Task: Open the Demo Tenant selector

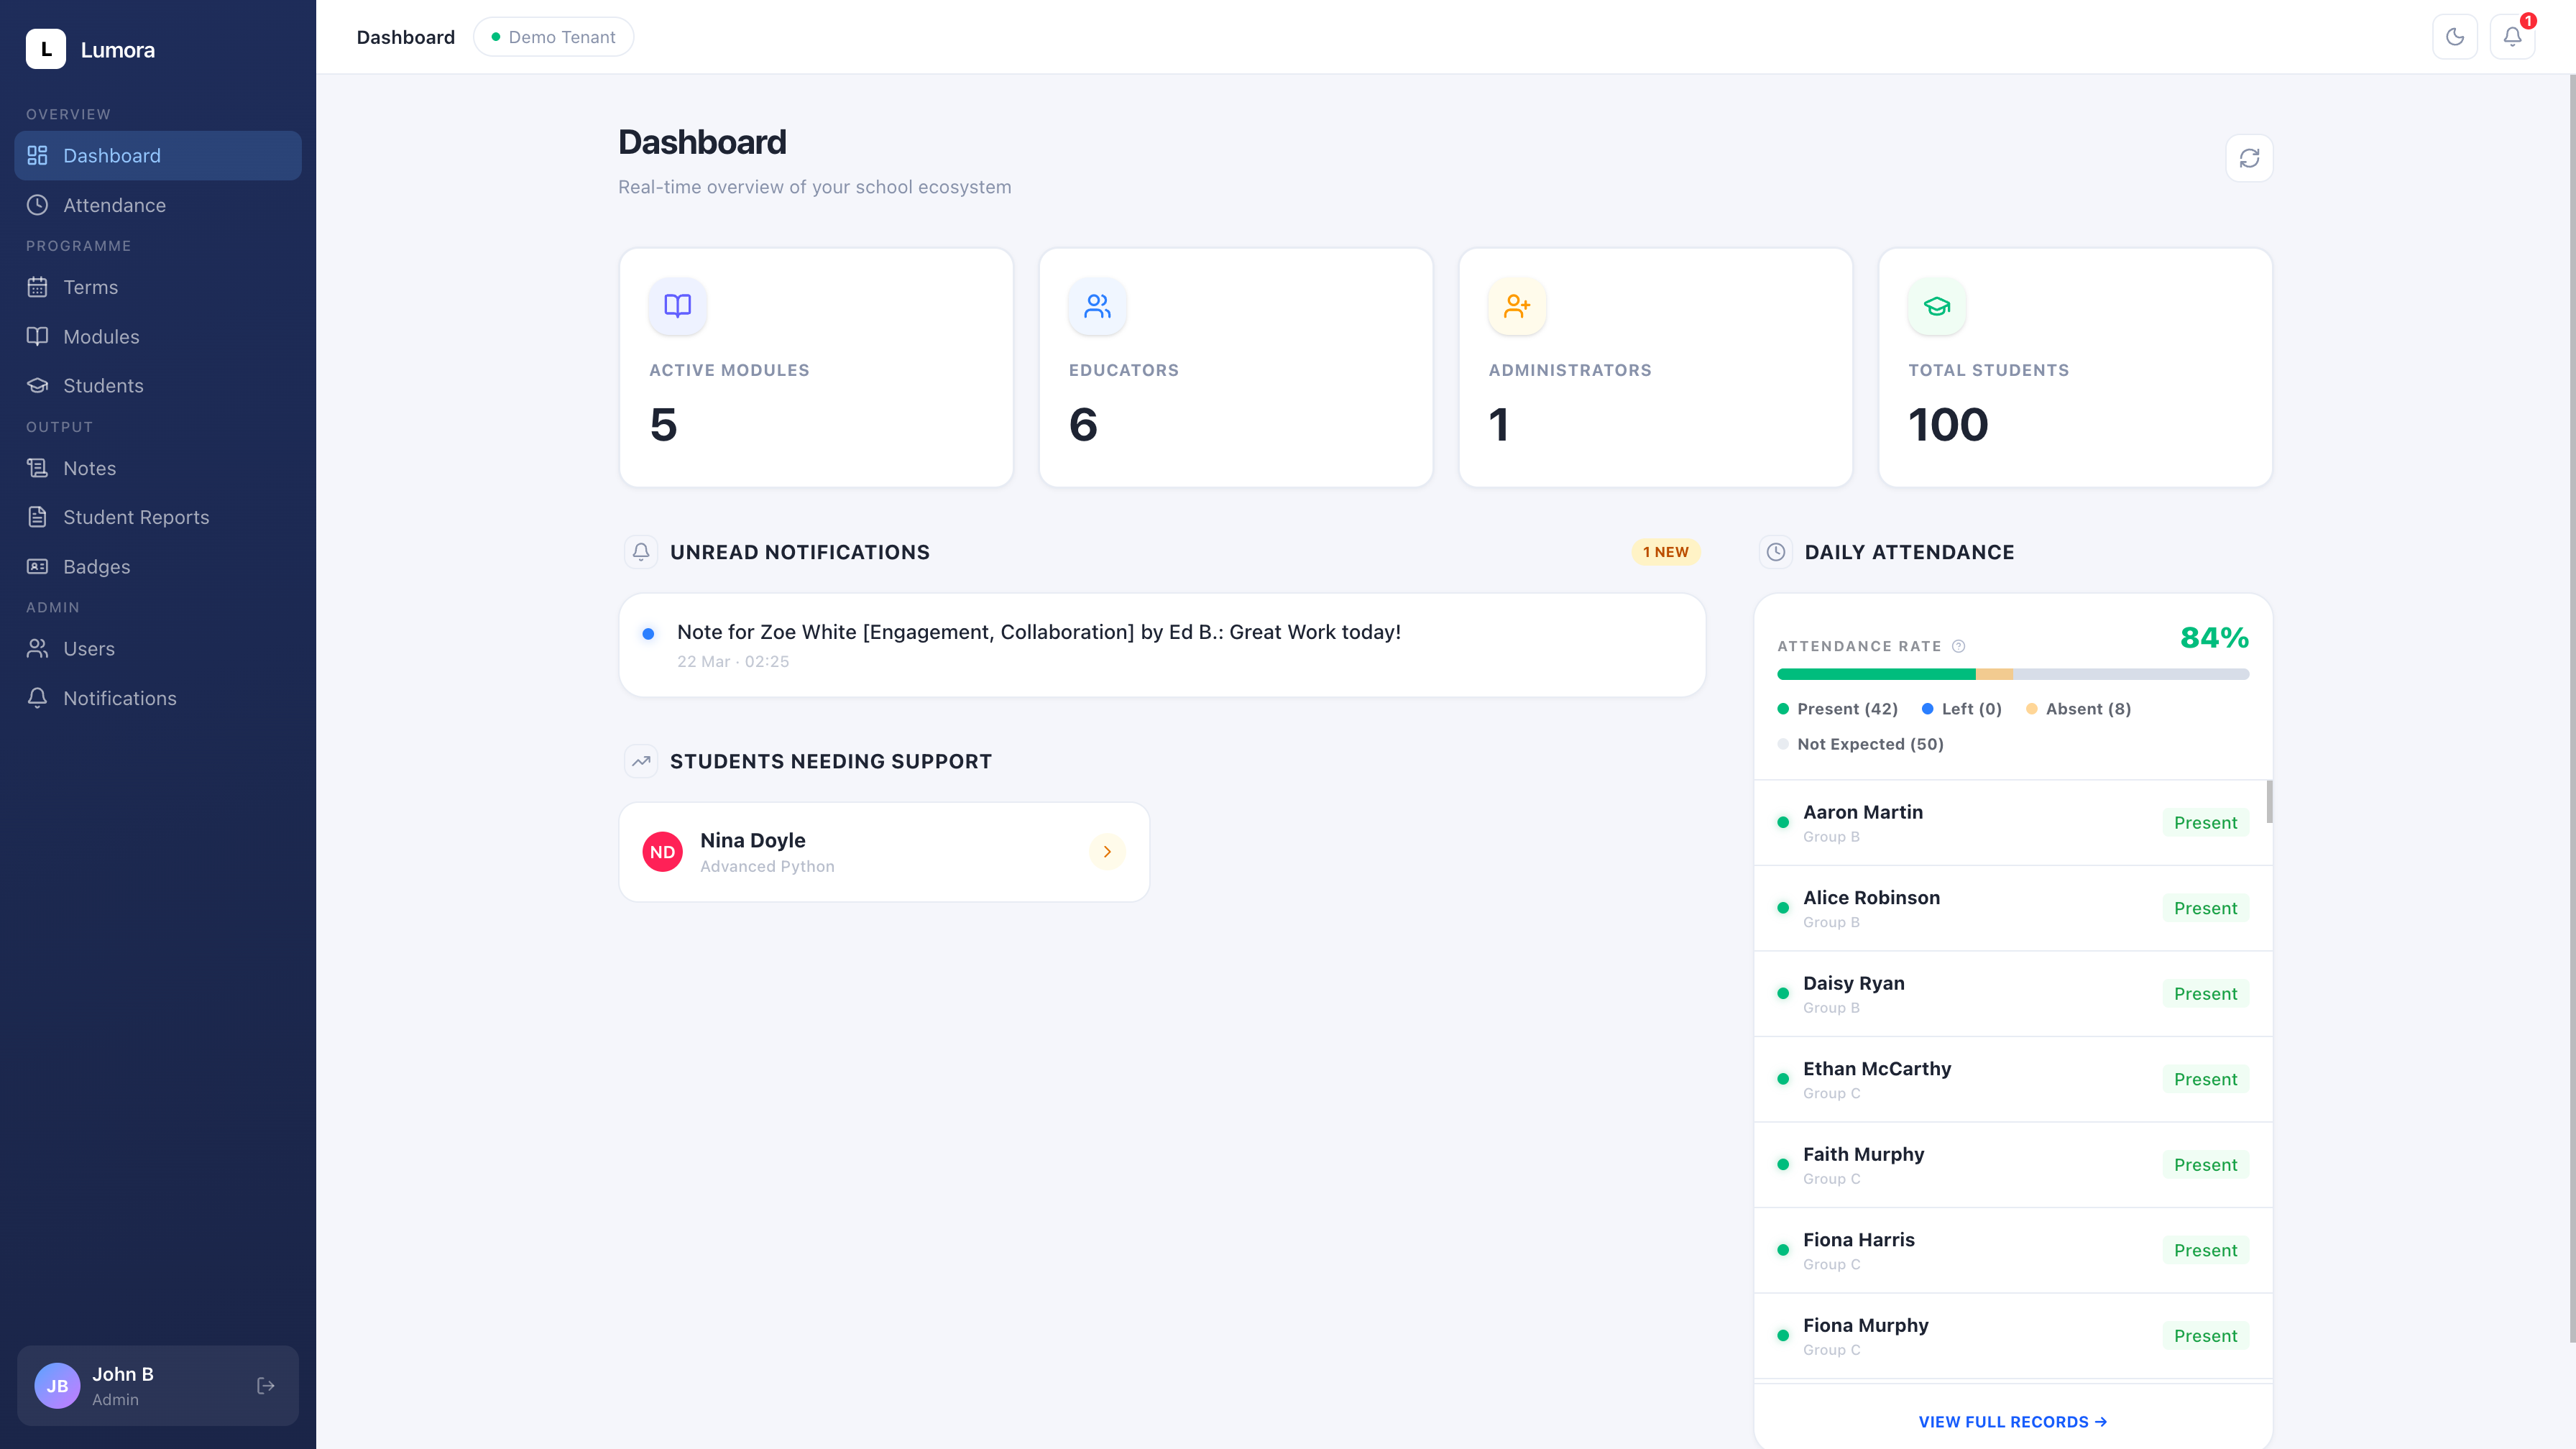Action: tap(553, 36)
